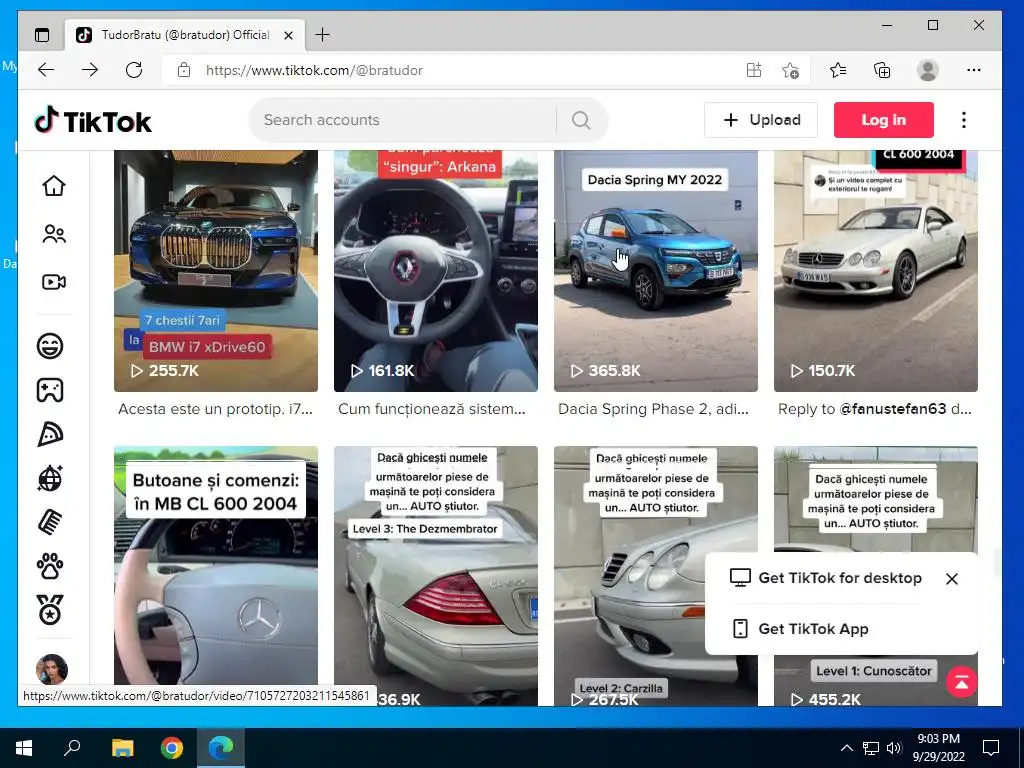The height and width of the screenshot is (768, 1024).
Task: Select the gaming controller category icon
Action: coord(50,390)
